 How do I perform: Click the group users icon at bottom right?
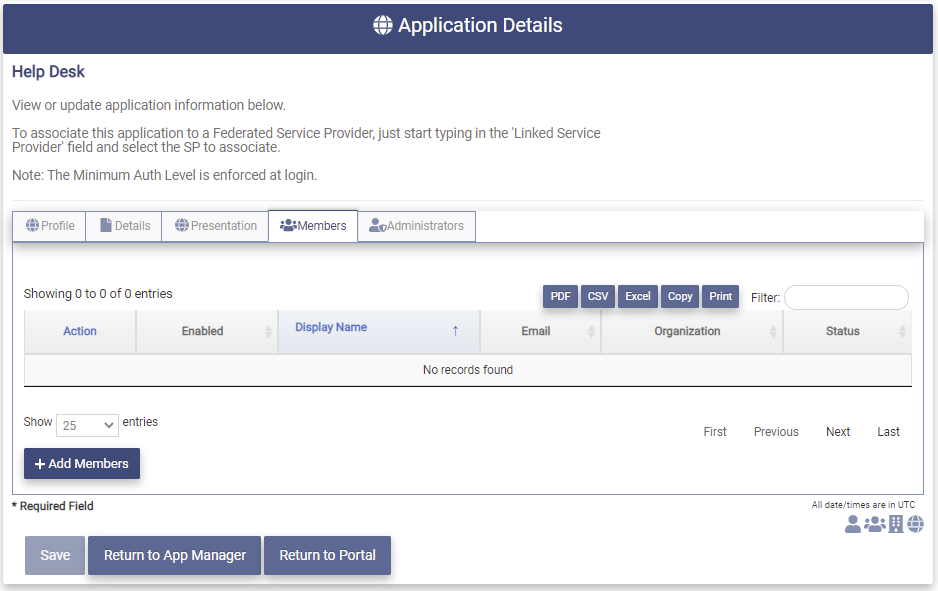point(875,524)
